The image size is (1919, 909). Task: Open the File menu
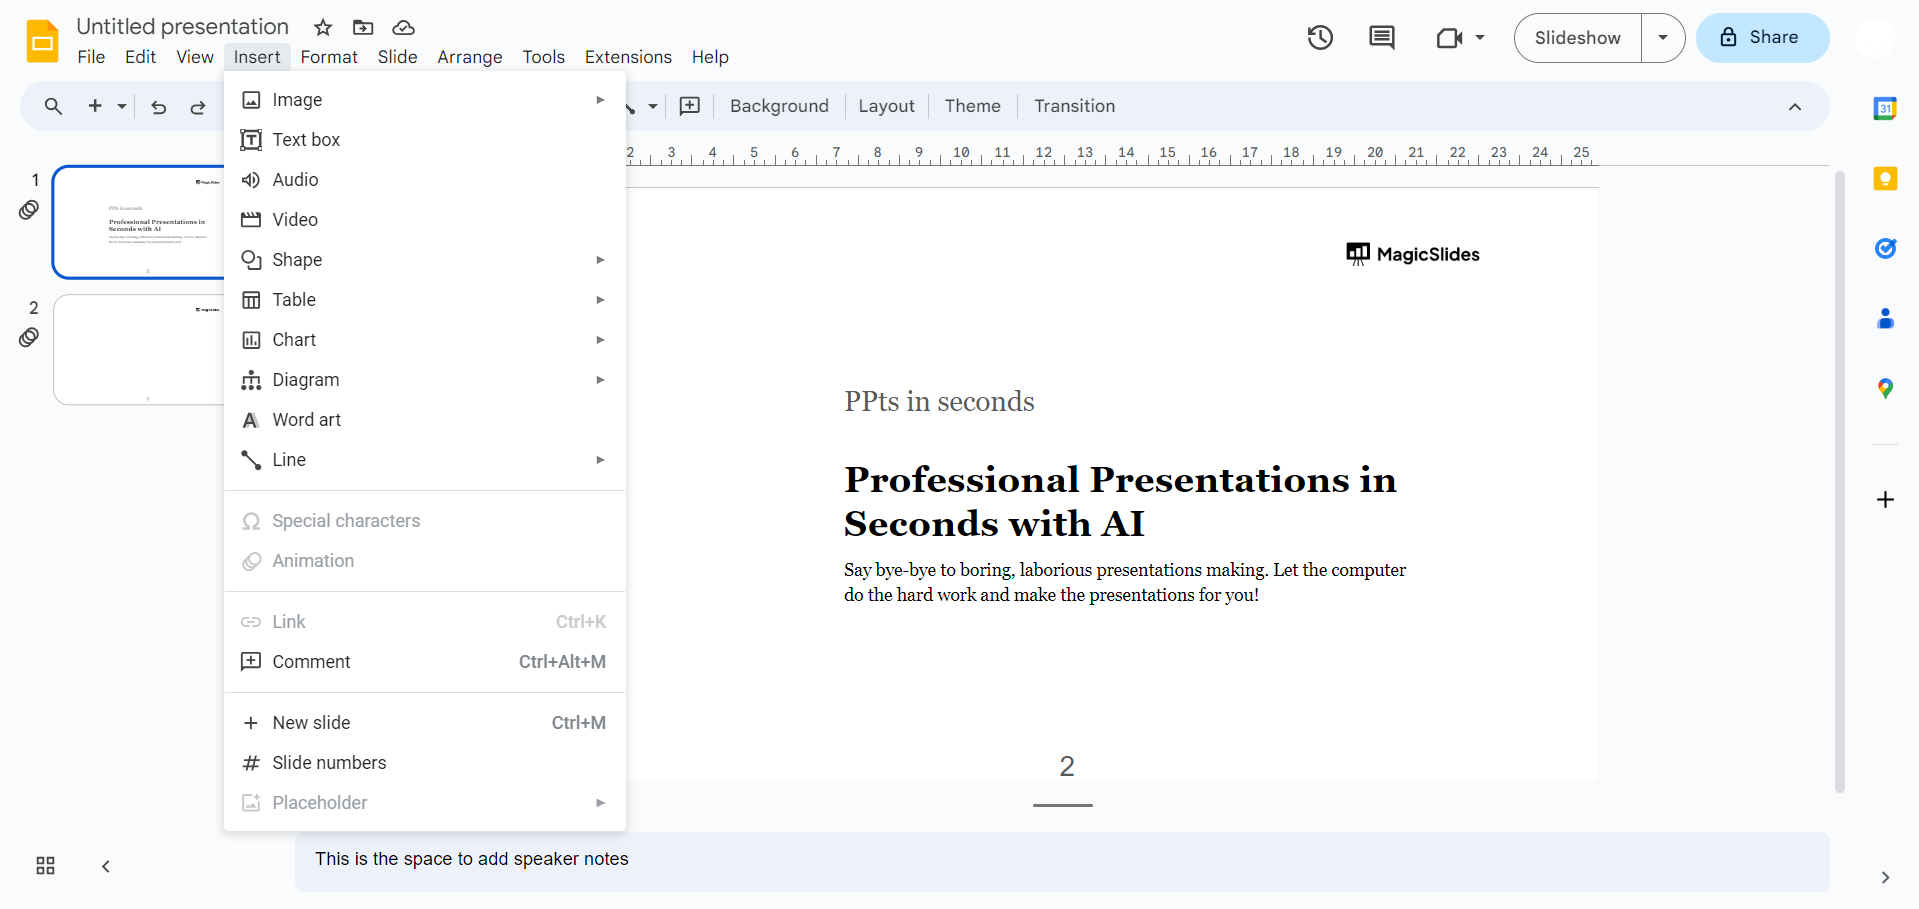pos(91,57)
